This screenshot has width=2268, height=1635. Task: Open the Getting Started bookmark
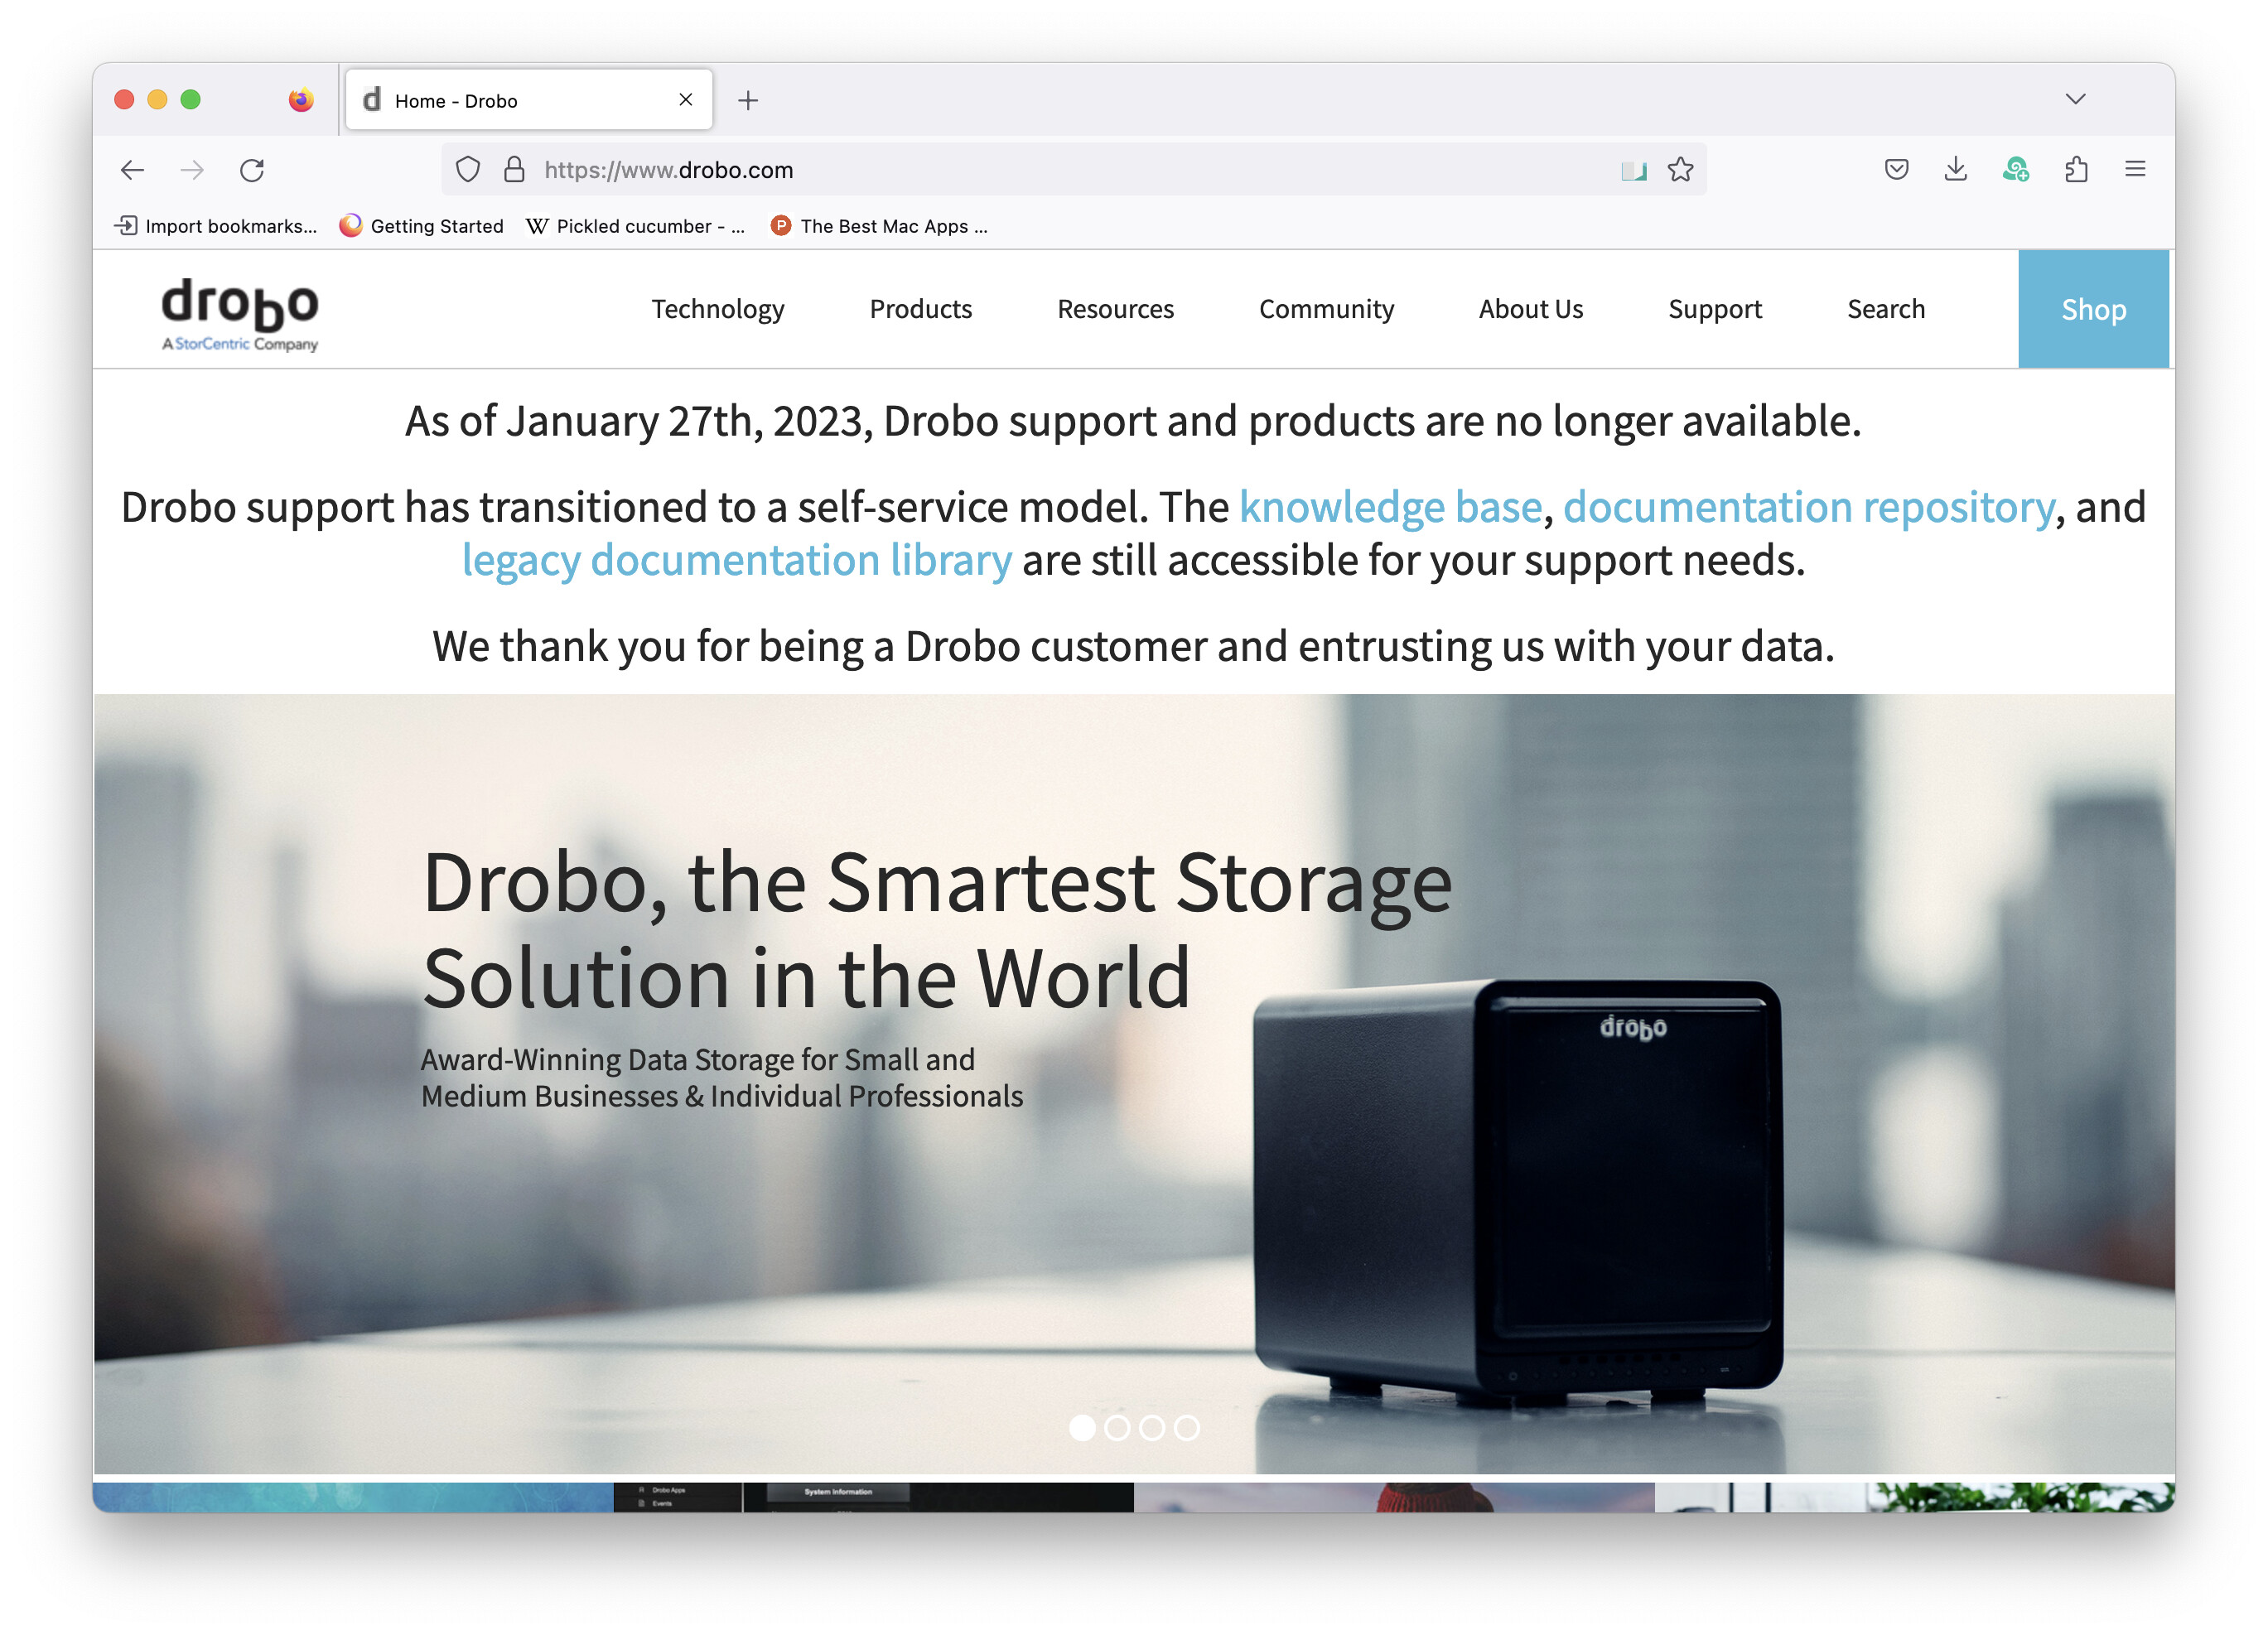[x=421, y=226]
